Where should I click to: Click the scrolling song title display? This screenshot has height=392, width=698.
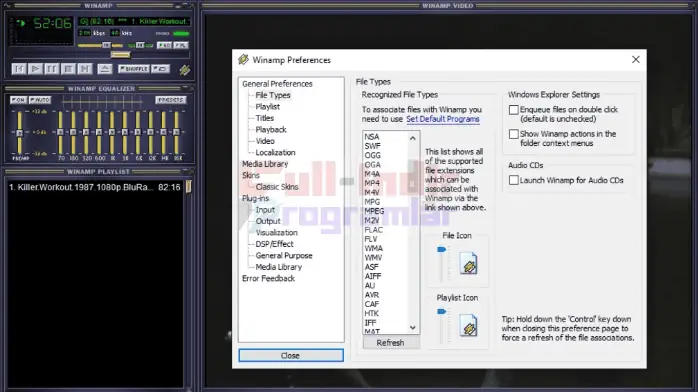[x=134, y=21]
